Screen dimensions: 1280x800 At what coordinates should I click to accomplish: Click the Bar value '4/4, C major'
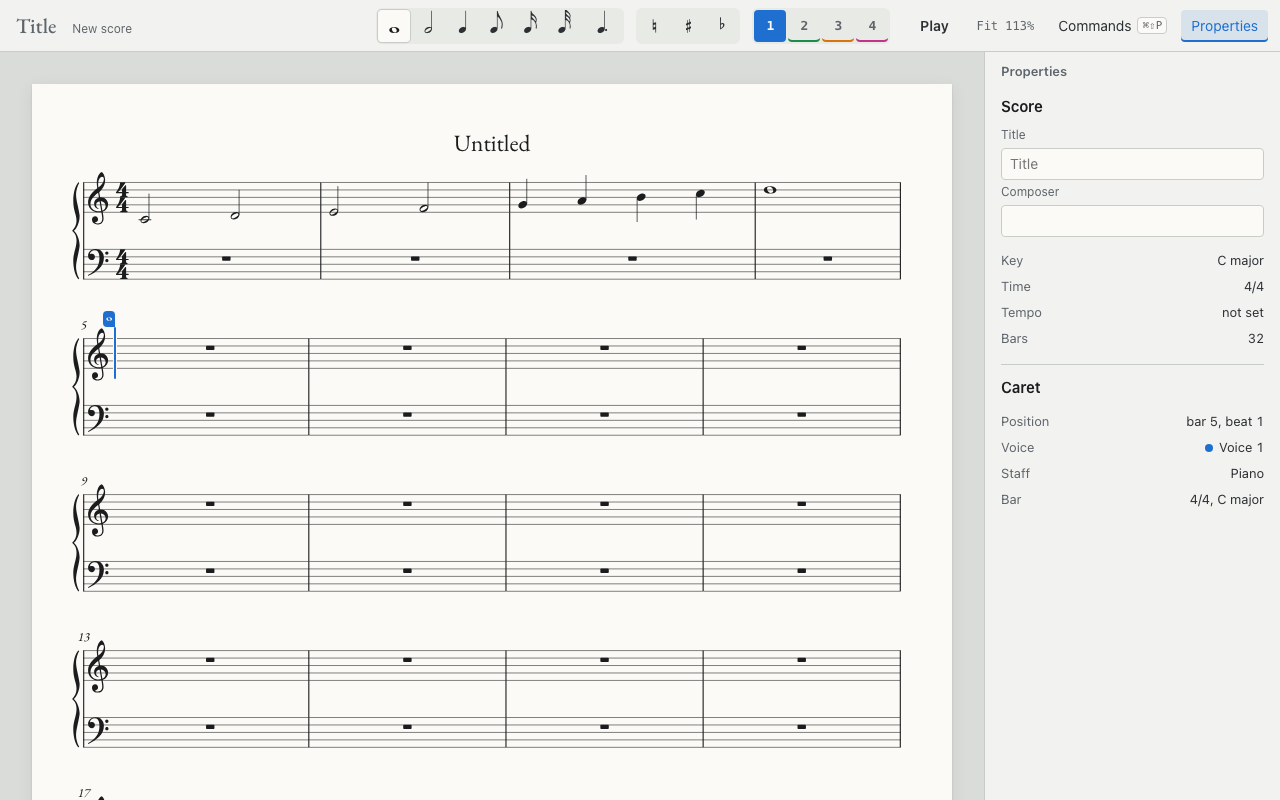(x=1226, y=500)
